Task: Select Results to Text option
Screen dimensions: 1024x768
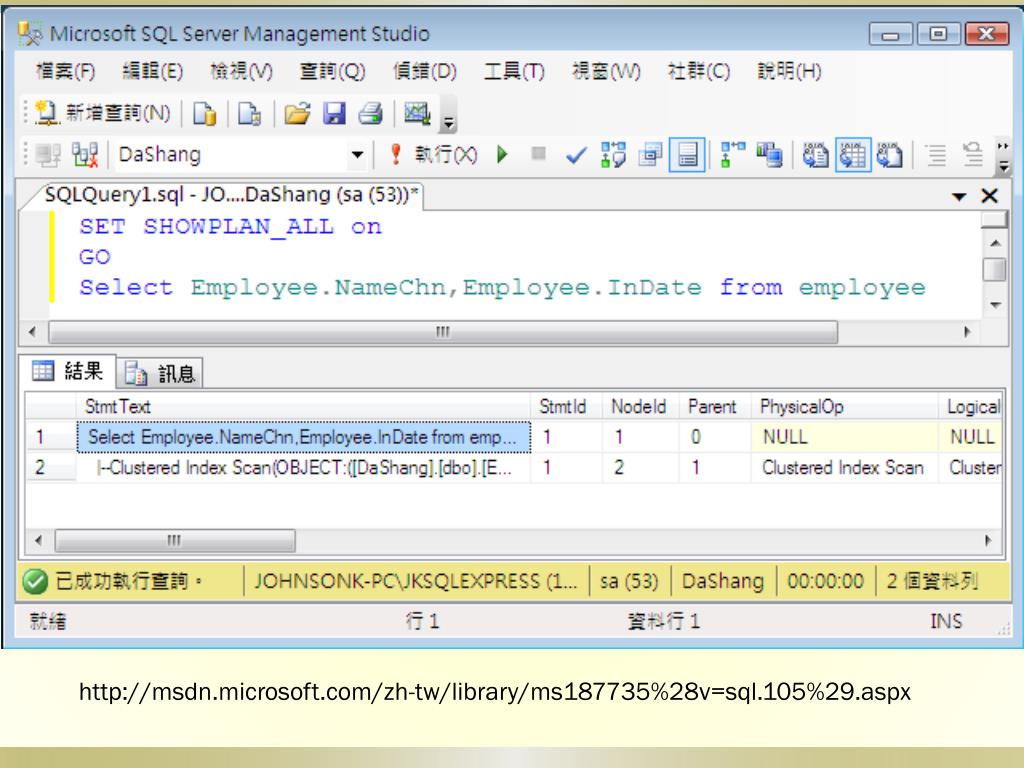Action: click(815, 155)
